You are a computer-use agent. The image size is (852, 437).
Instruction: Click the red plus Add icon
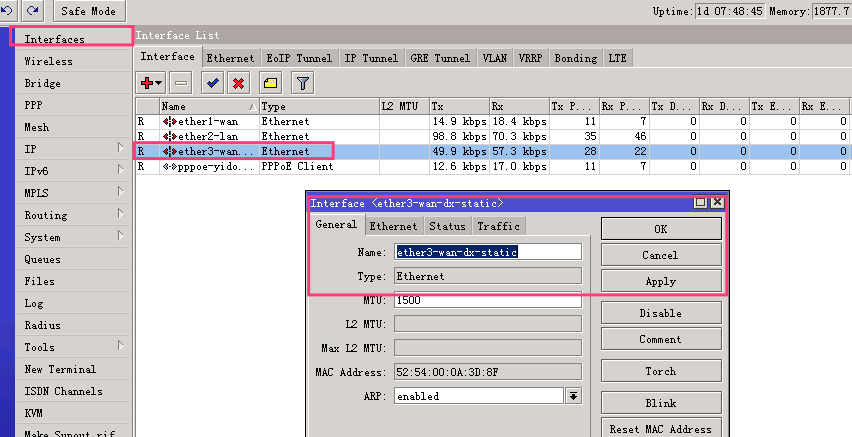(147, 83)
